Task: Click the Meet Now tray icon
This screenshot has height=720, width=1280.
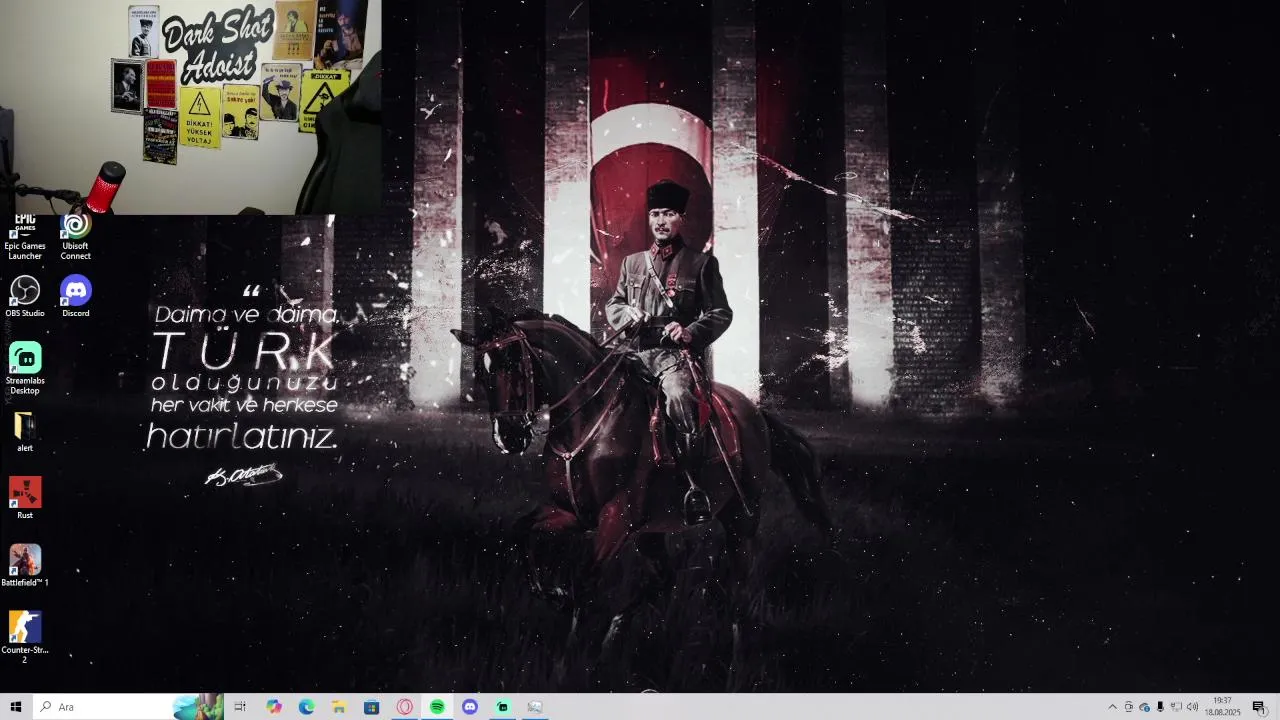Action: point(1129,707)
